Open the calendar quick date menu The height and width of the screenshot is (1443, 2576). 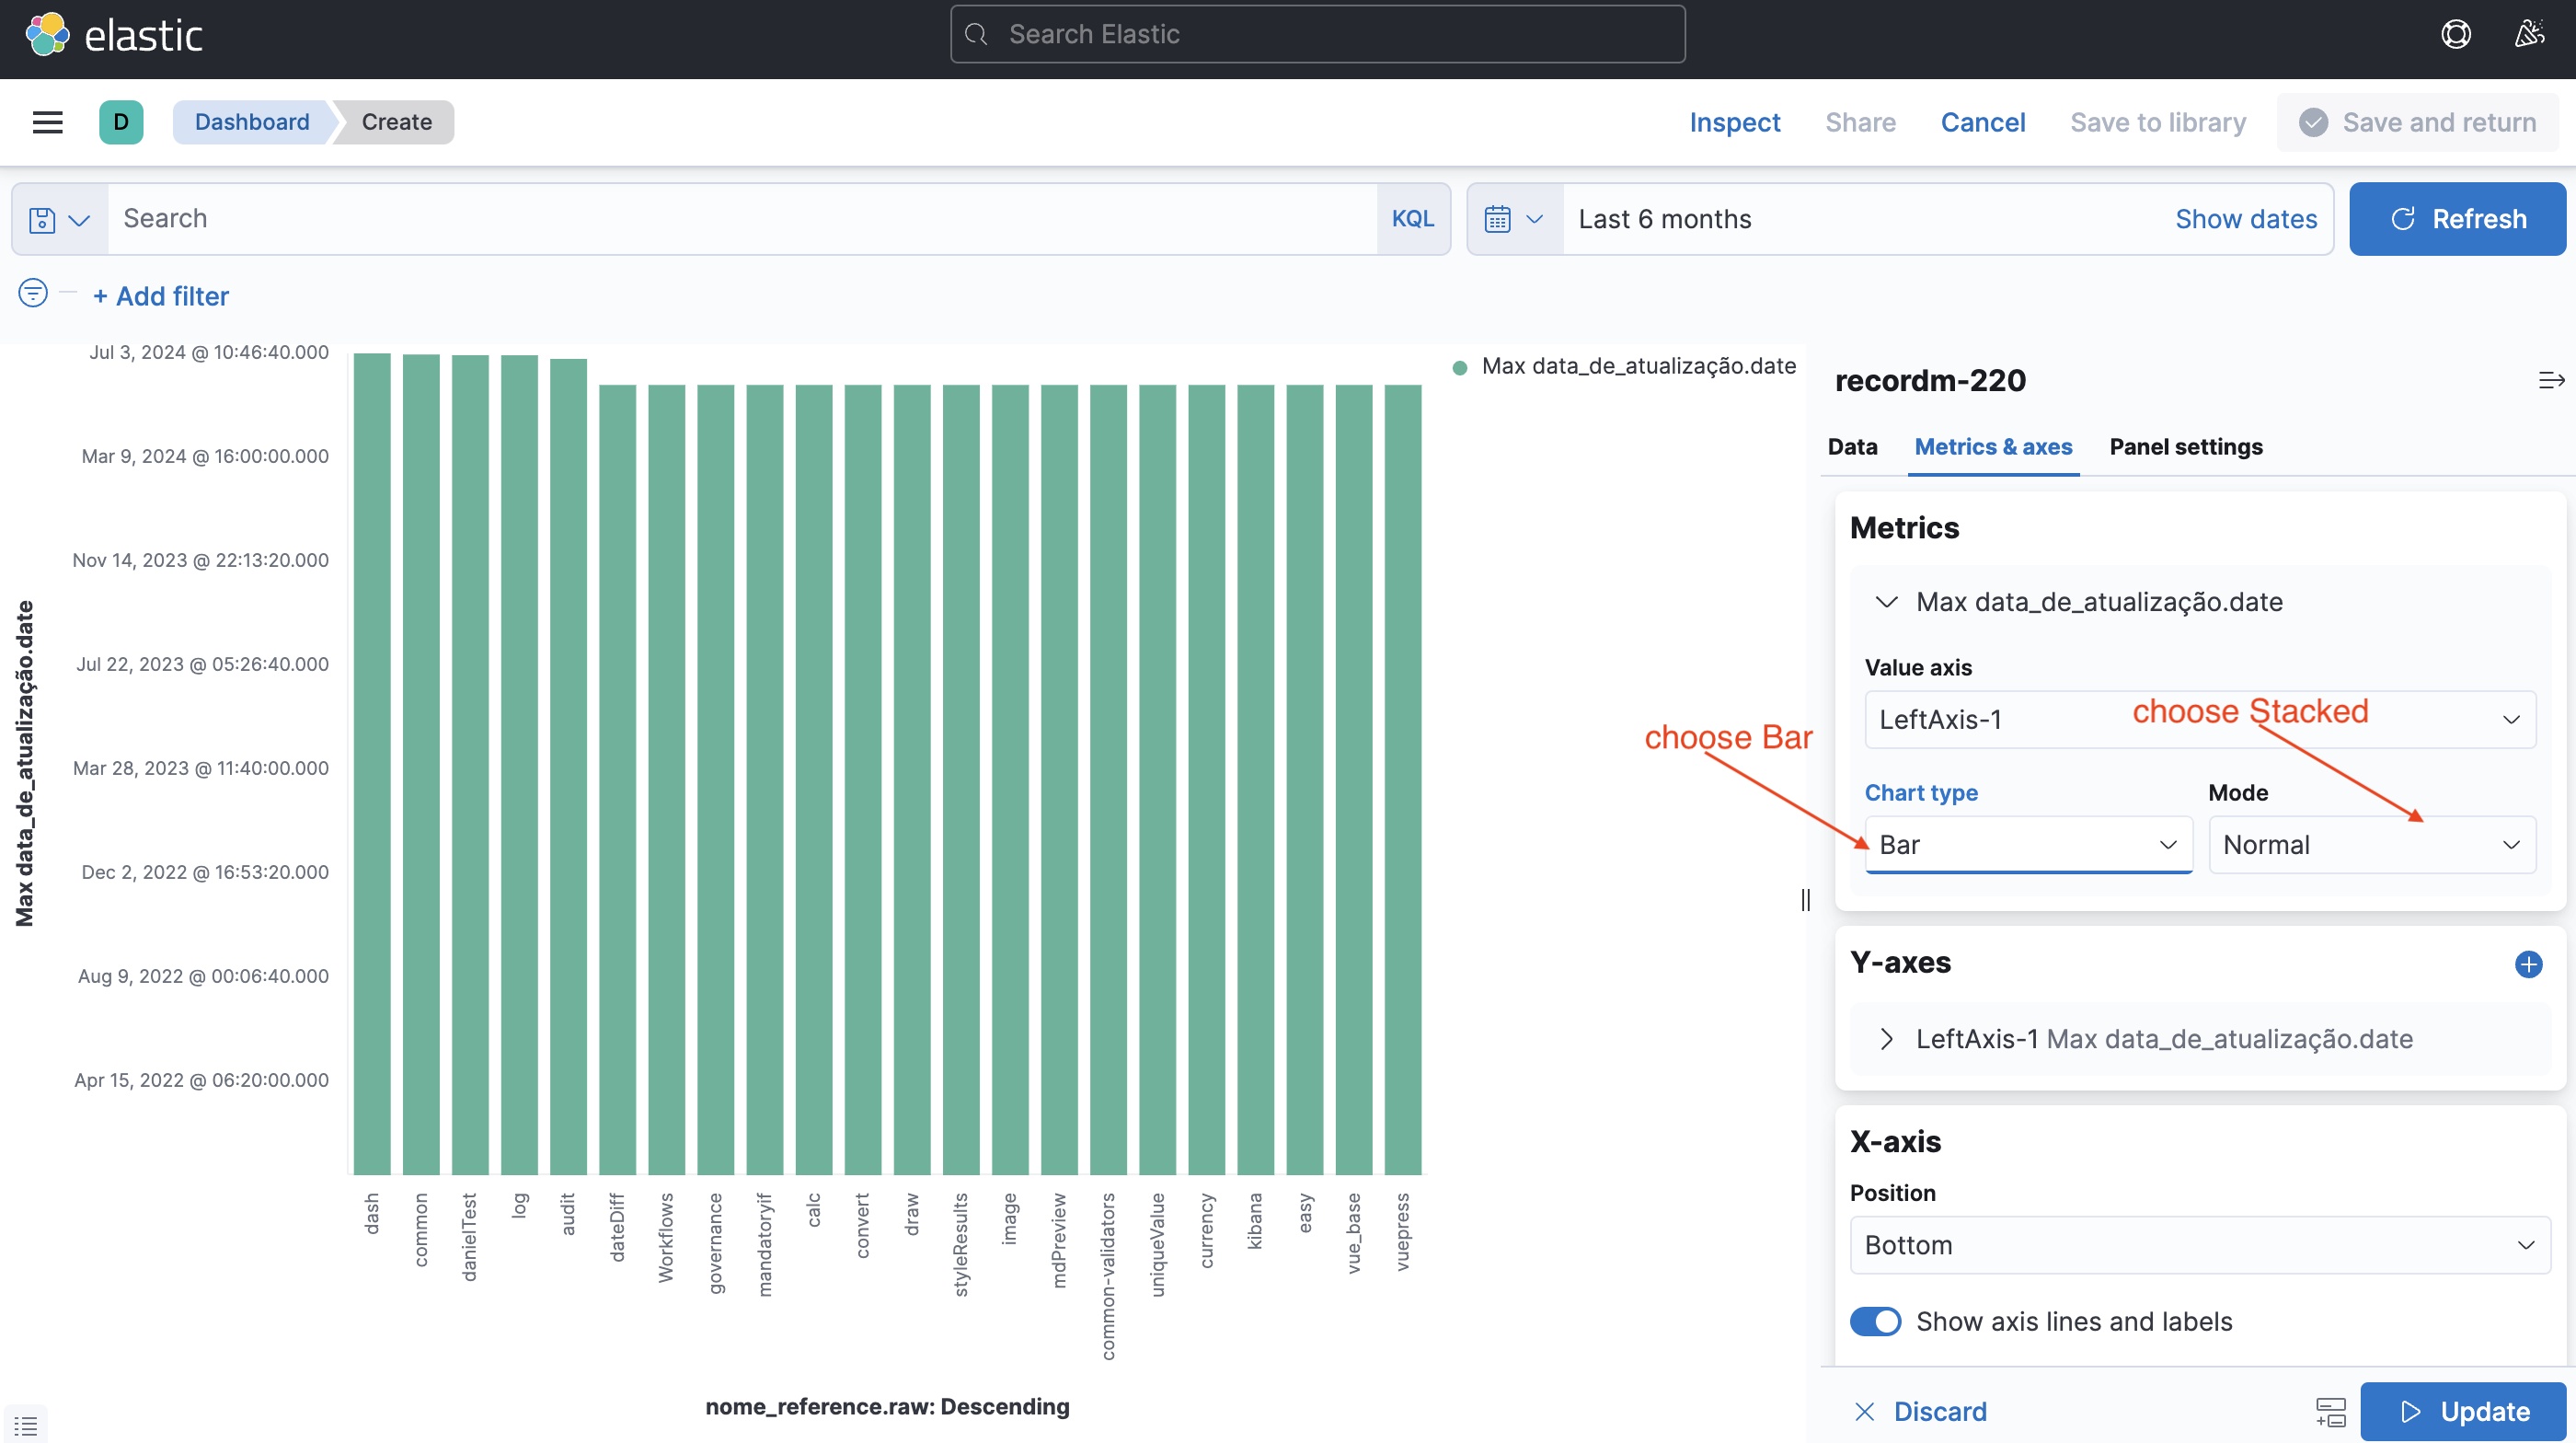coord(1514,219)
